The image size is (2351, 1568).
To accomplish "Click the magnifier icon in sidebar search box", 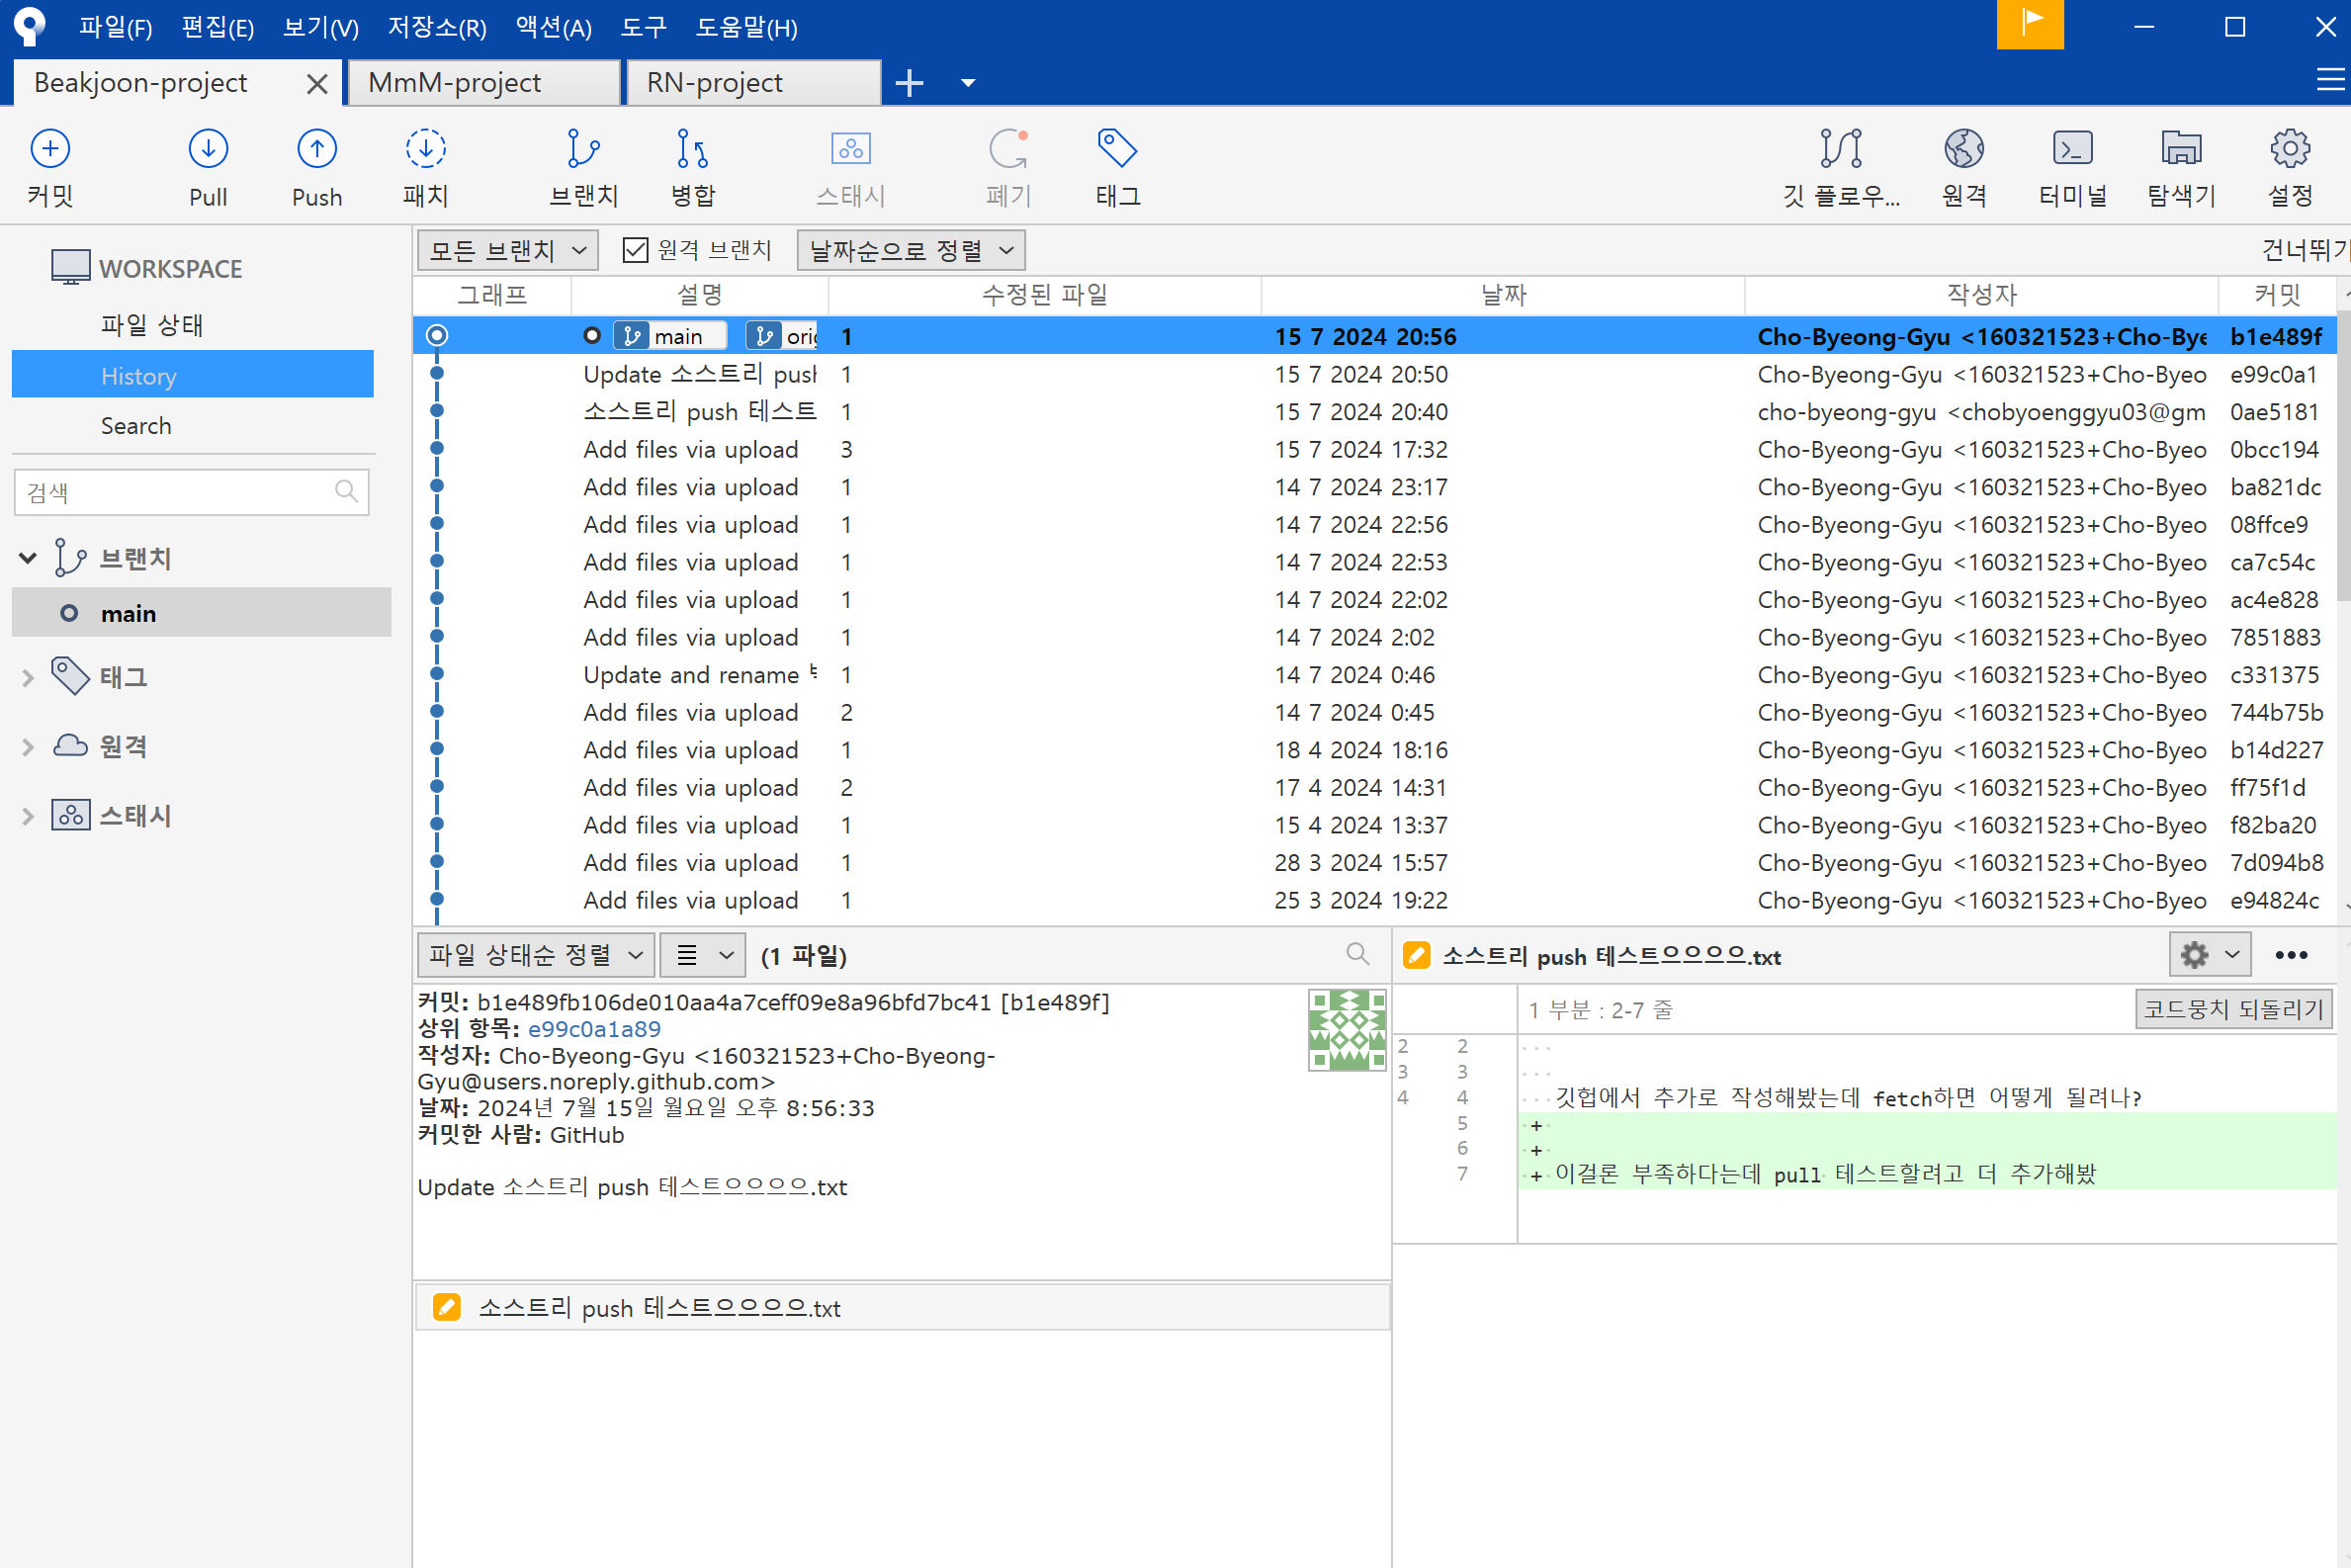I will click(346, 491).
